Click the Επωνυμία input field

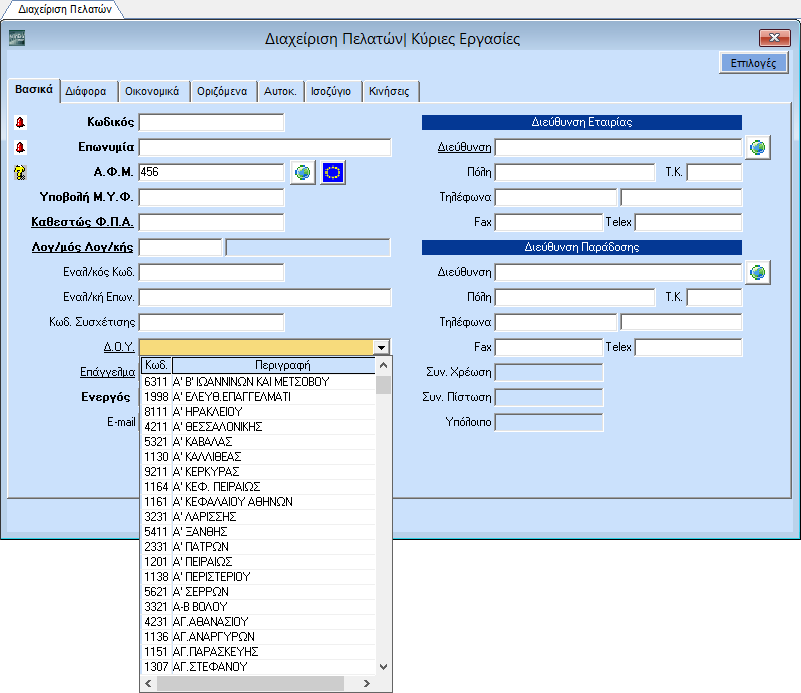pos(265,147)
